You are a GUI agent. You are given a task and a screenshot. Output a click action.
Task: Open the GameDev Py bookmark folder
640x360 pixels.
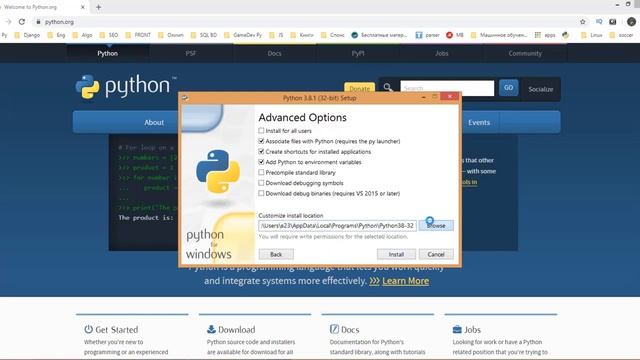243,35
